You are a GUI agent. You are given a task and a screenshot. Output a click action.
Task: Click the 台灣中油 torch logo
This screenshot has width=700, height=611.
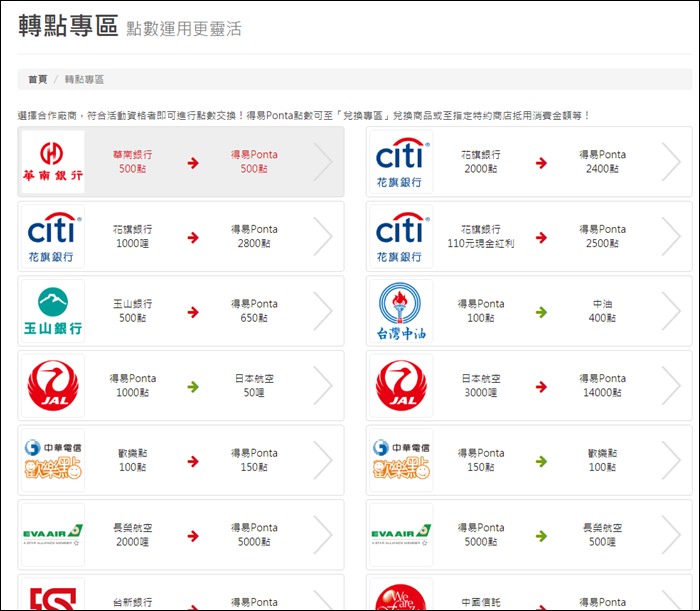[x=401, y=311]
